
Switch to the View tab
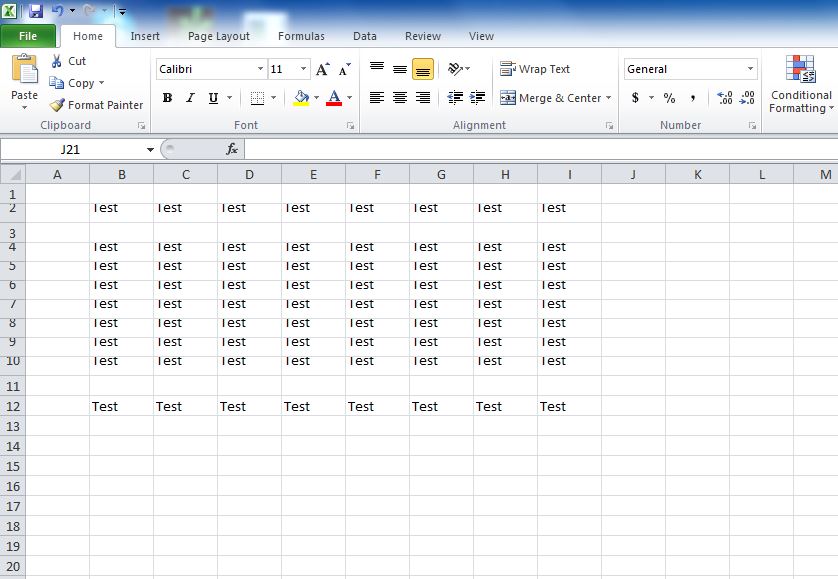[x=481, y=36]
